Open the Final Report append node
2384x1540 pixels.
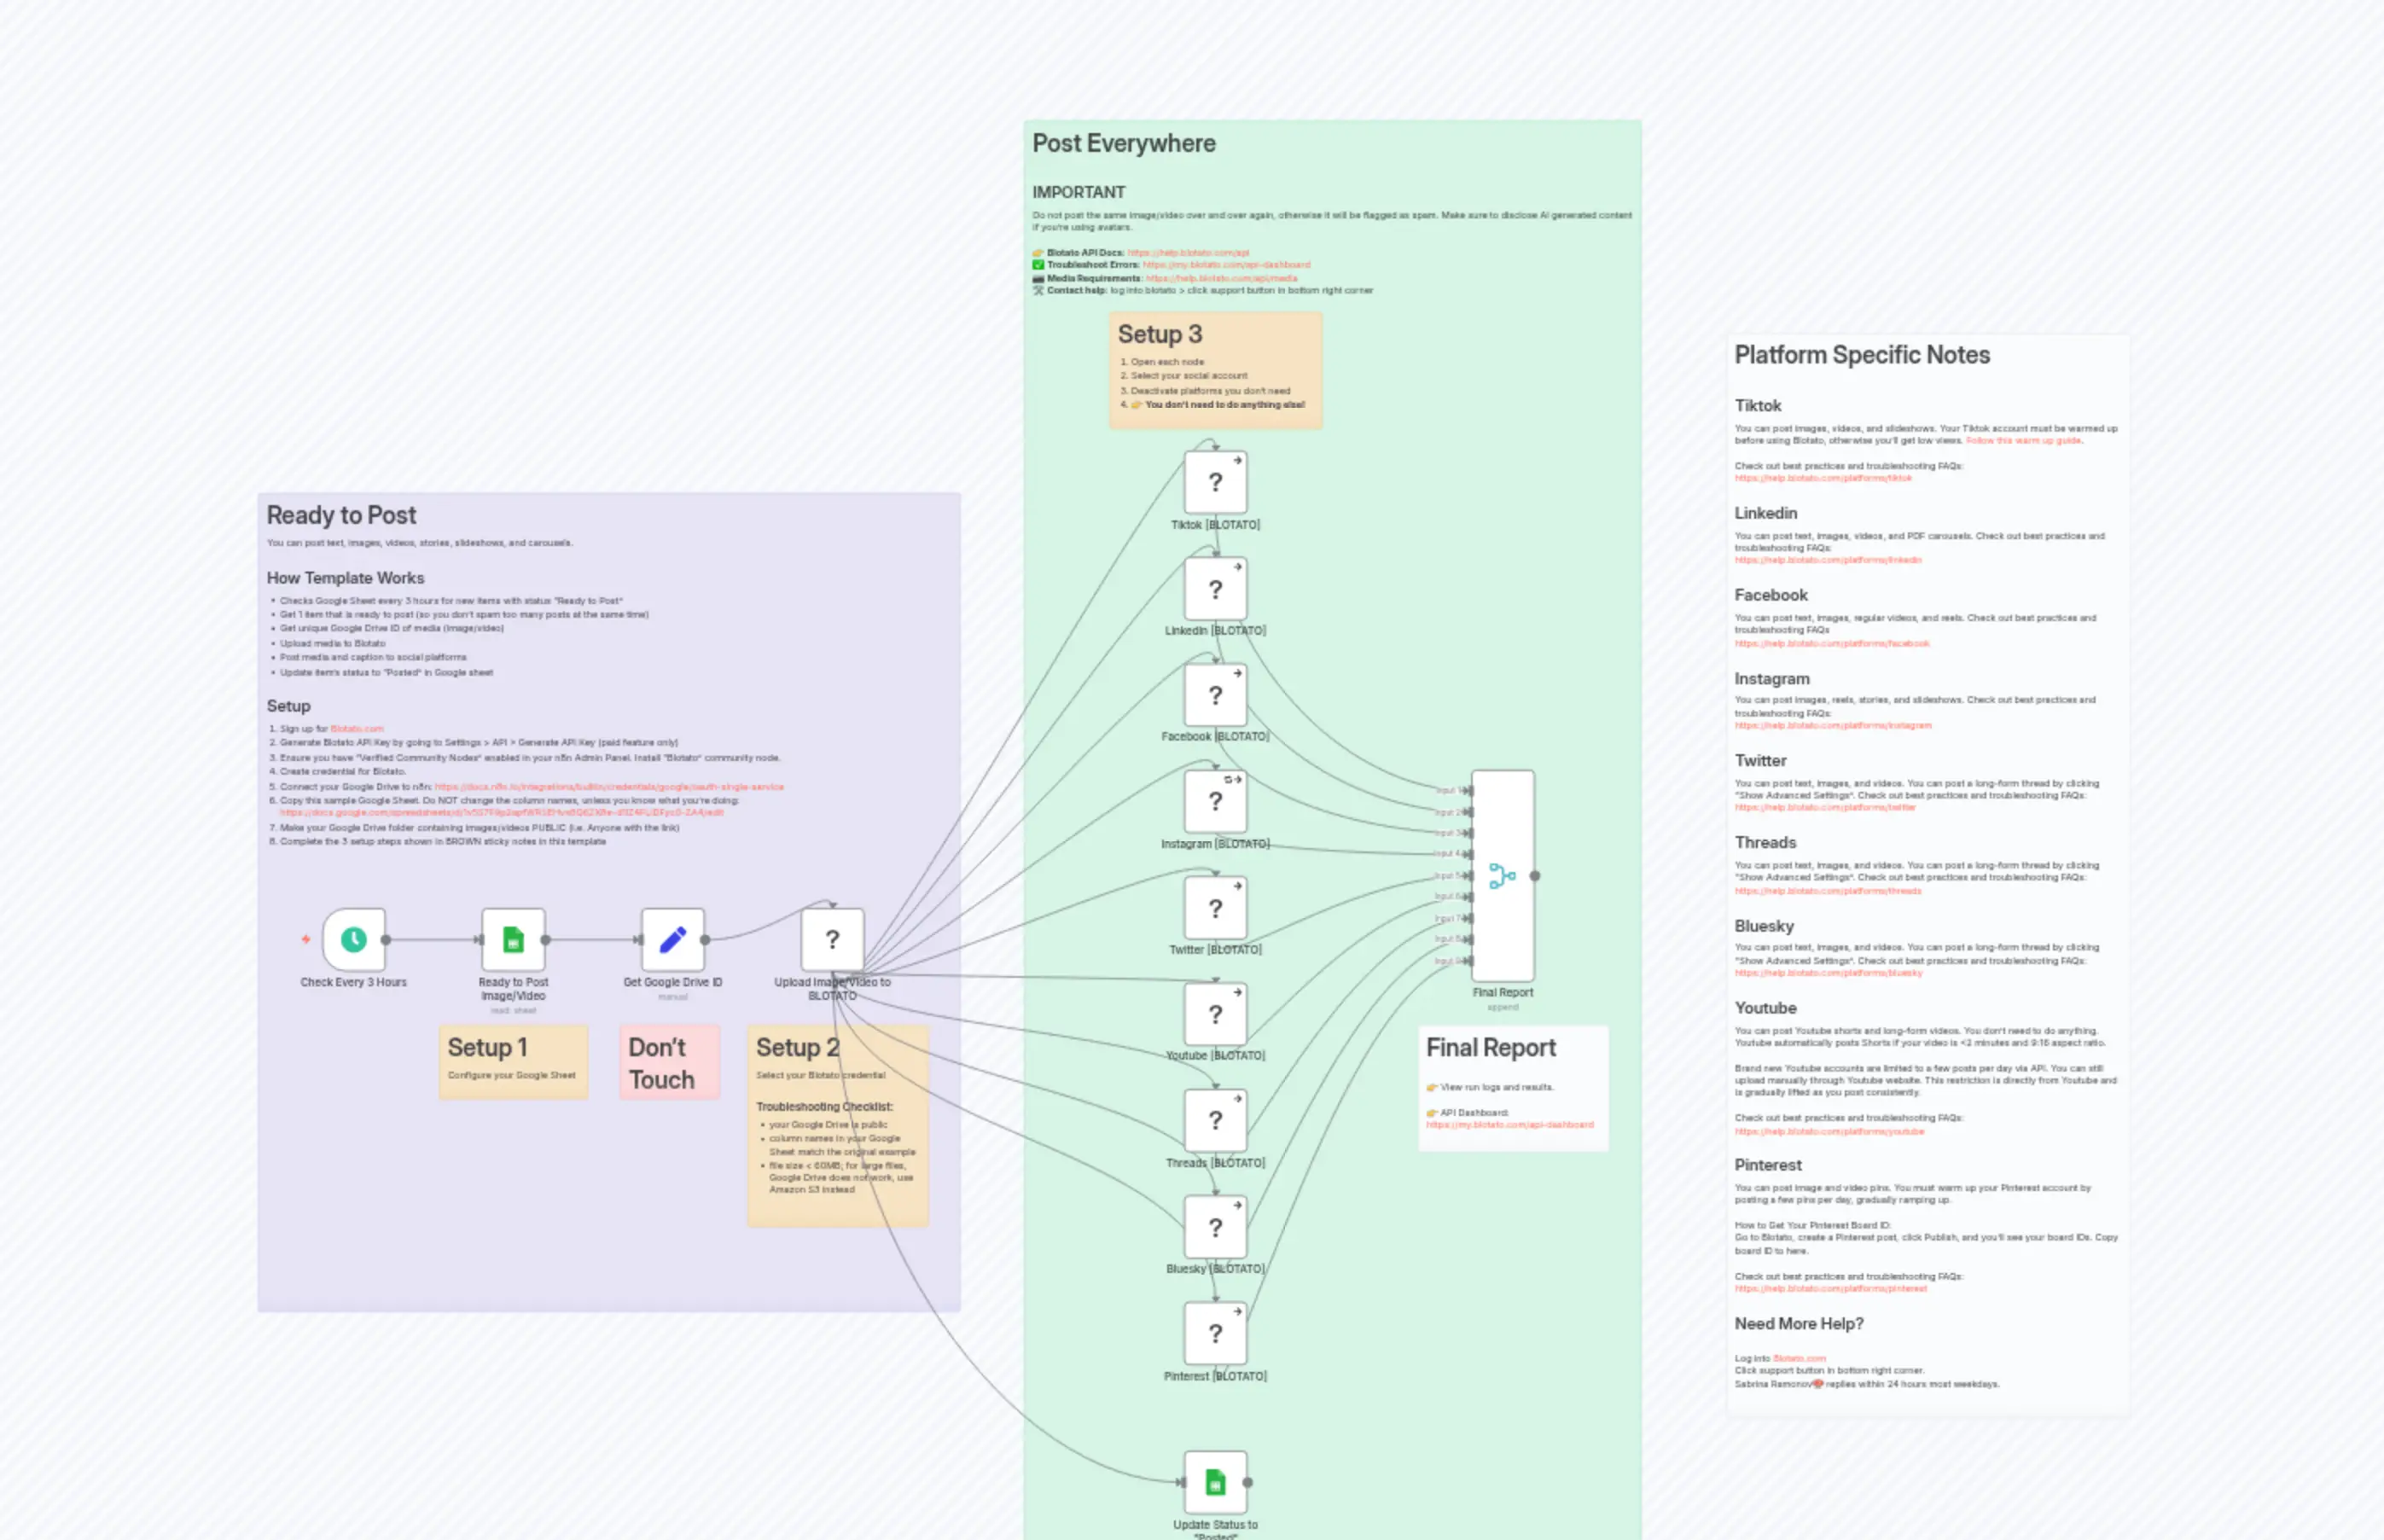pos(1501,875)
